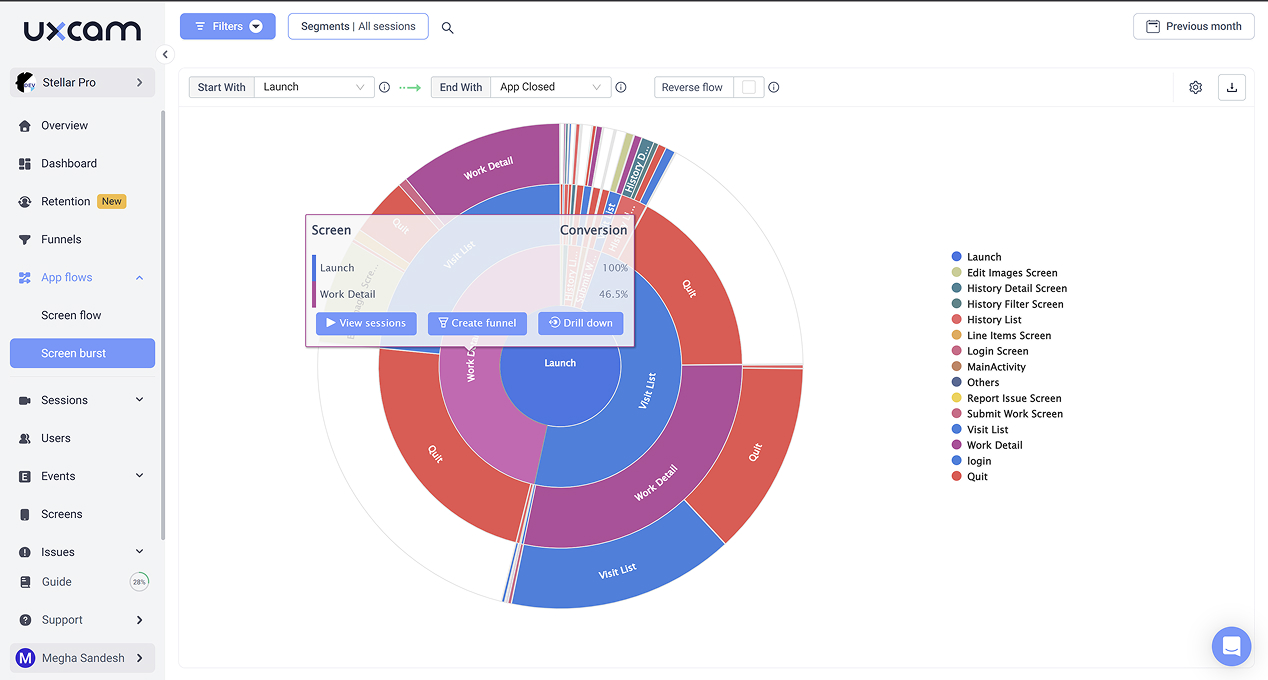
Task: Click the View sessions button
Action: coord(366,323)
